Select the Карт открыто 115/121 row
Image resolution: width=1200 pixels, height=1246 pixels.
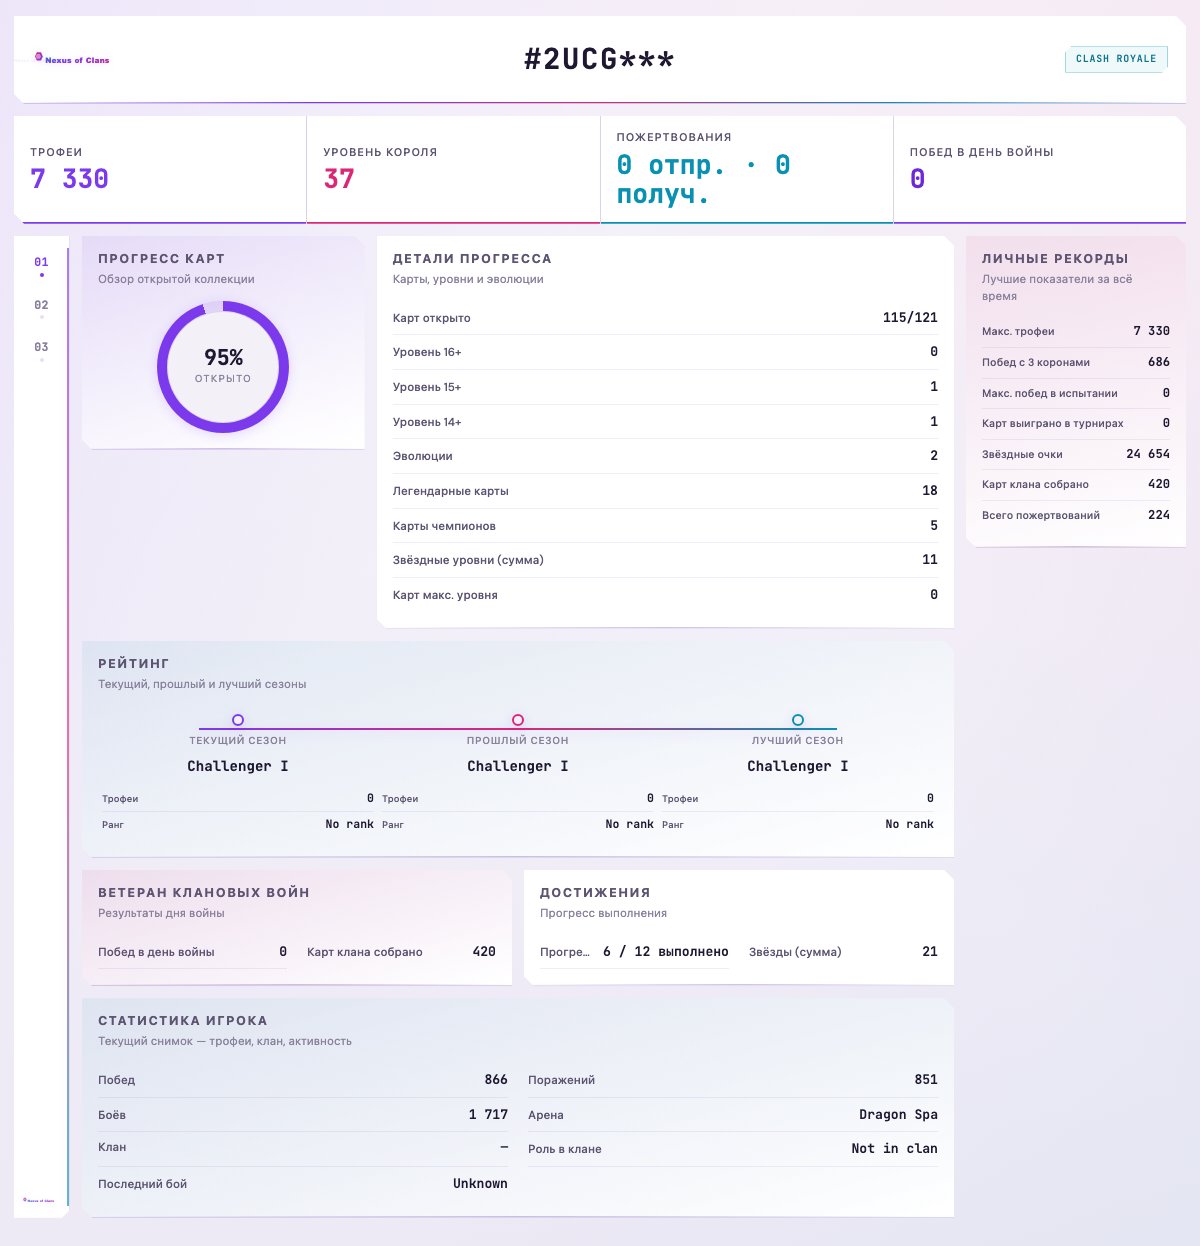pyautogui.click(x=665, y=318)
